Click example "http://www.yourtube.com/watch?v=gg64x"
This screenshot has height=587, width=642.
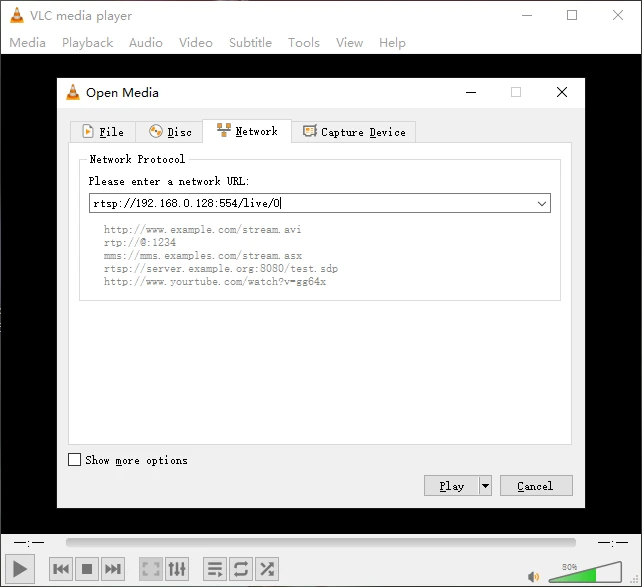(x=215, y=282)
